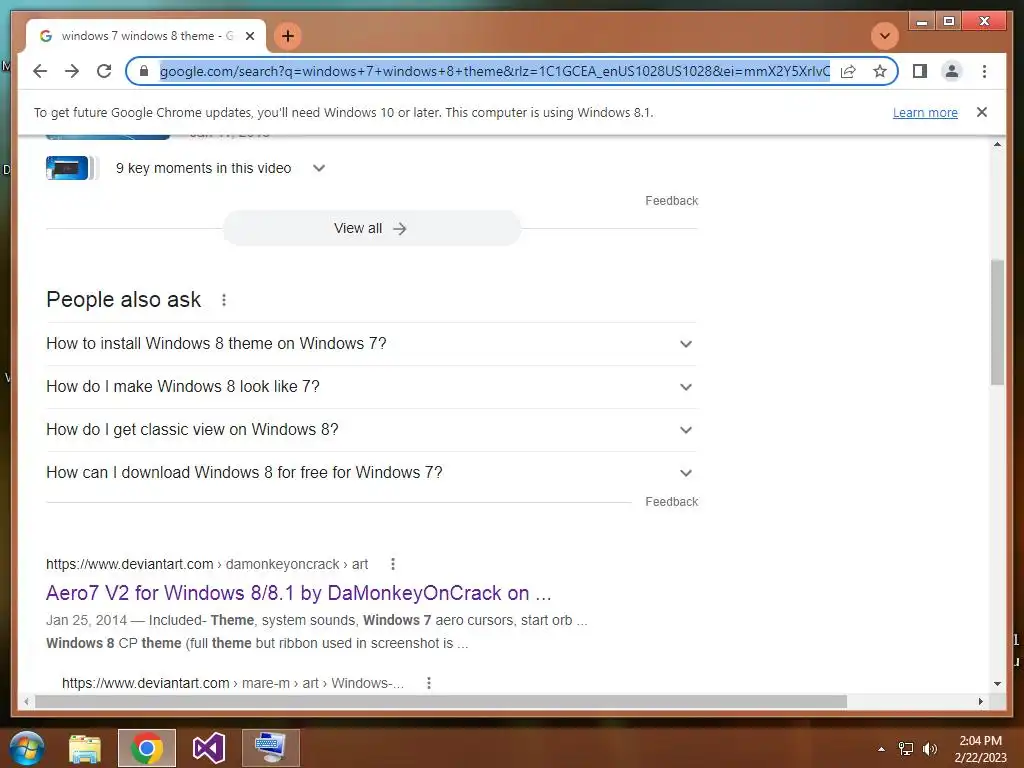The height and width of the screenshot is (768, 1024).
Task: Open the volume control tray icon
Action: [929, 749]
